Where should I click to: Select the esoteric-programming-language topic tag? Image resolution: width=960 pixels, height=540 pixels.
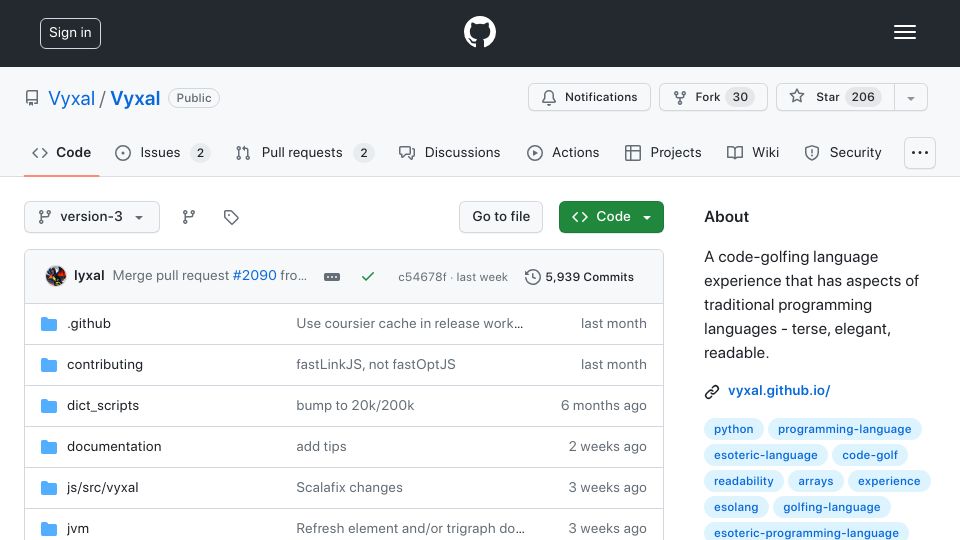(x=806, y=533)
